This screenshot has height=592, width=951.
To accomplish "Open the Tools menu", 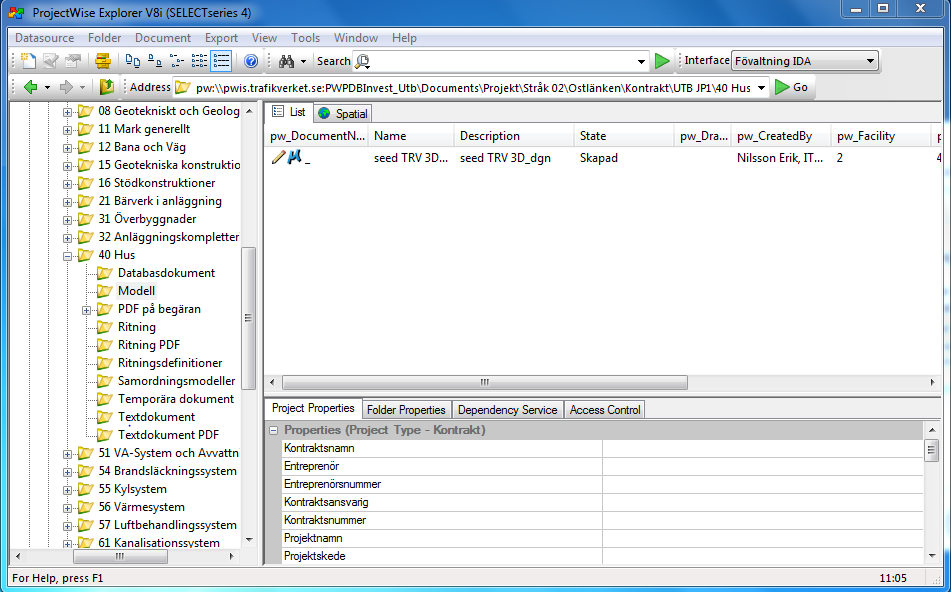I will (305, 38).
